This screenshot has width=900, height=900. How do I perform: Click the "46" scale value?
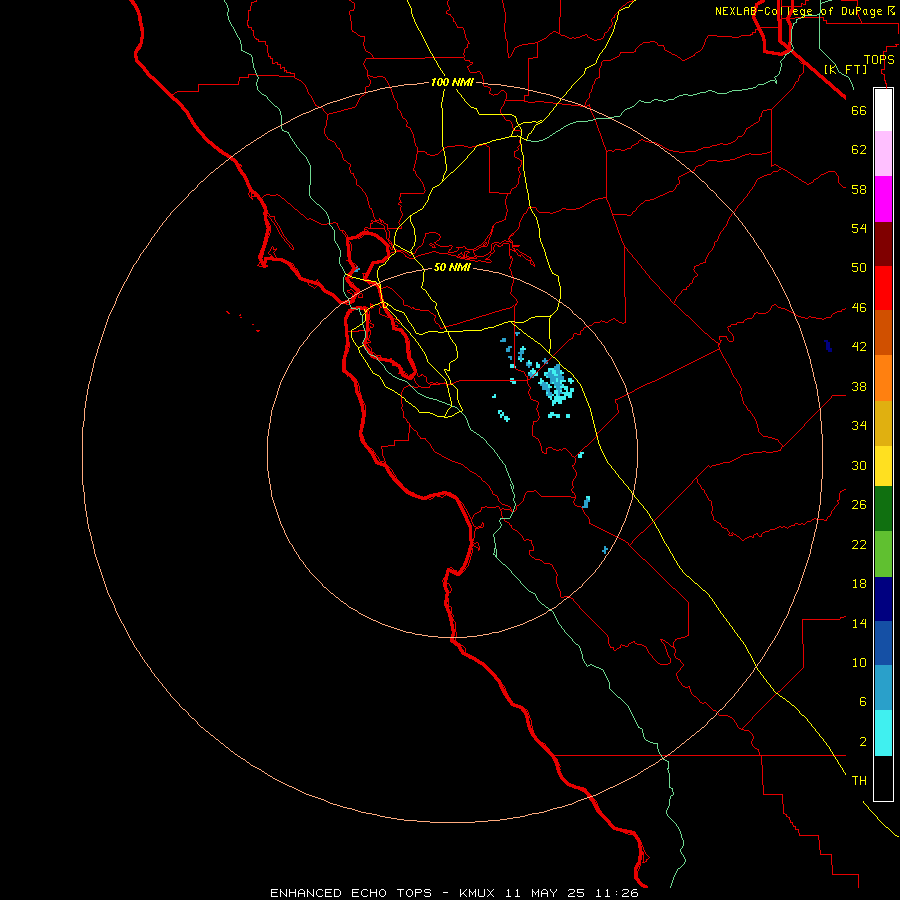(x=859, y=308)
